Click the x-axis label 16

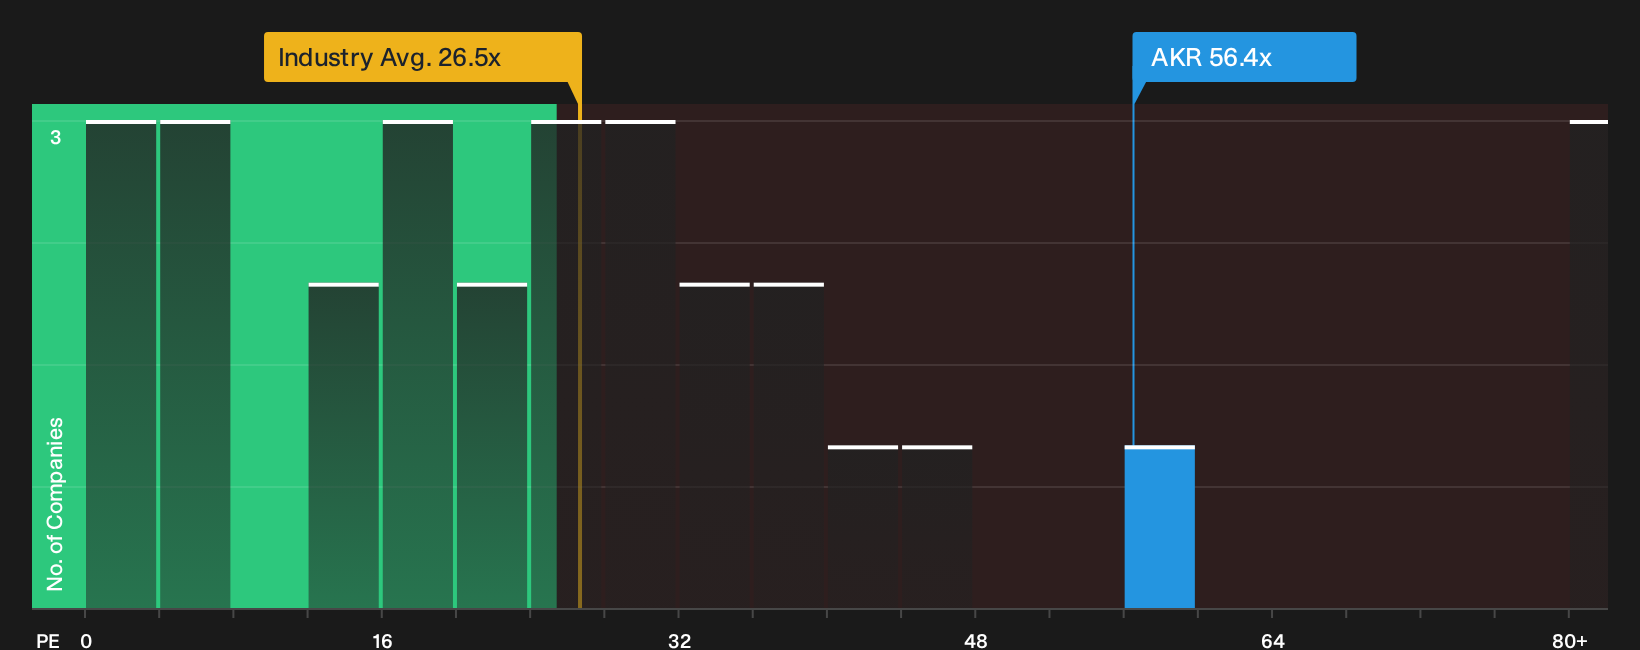tap(382, 640)
